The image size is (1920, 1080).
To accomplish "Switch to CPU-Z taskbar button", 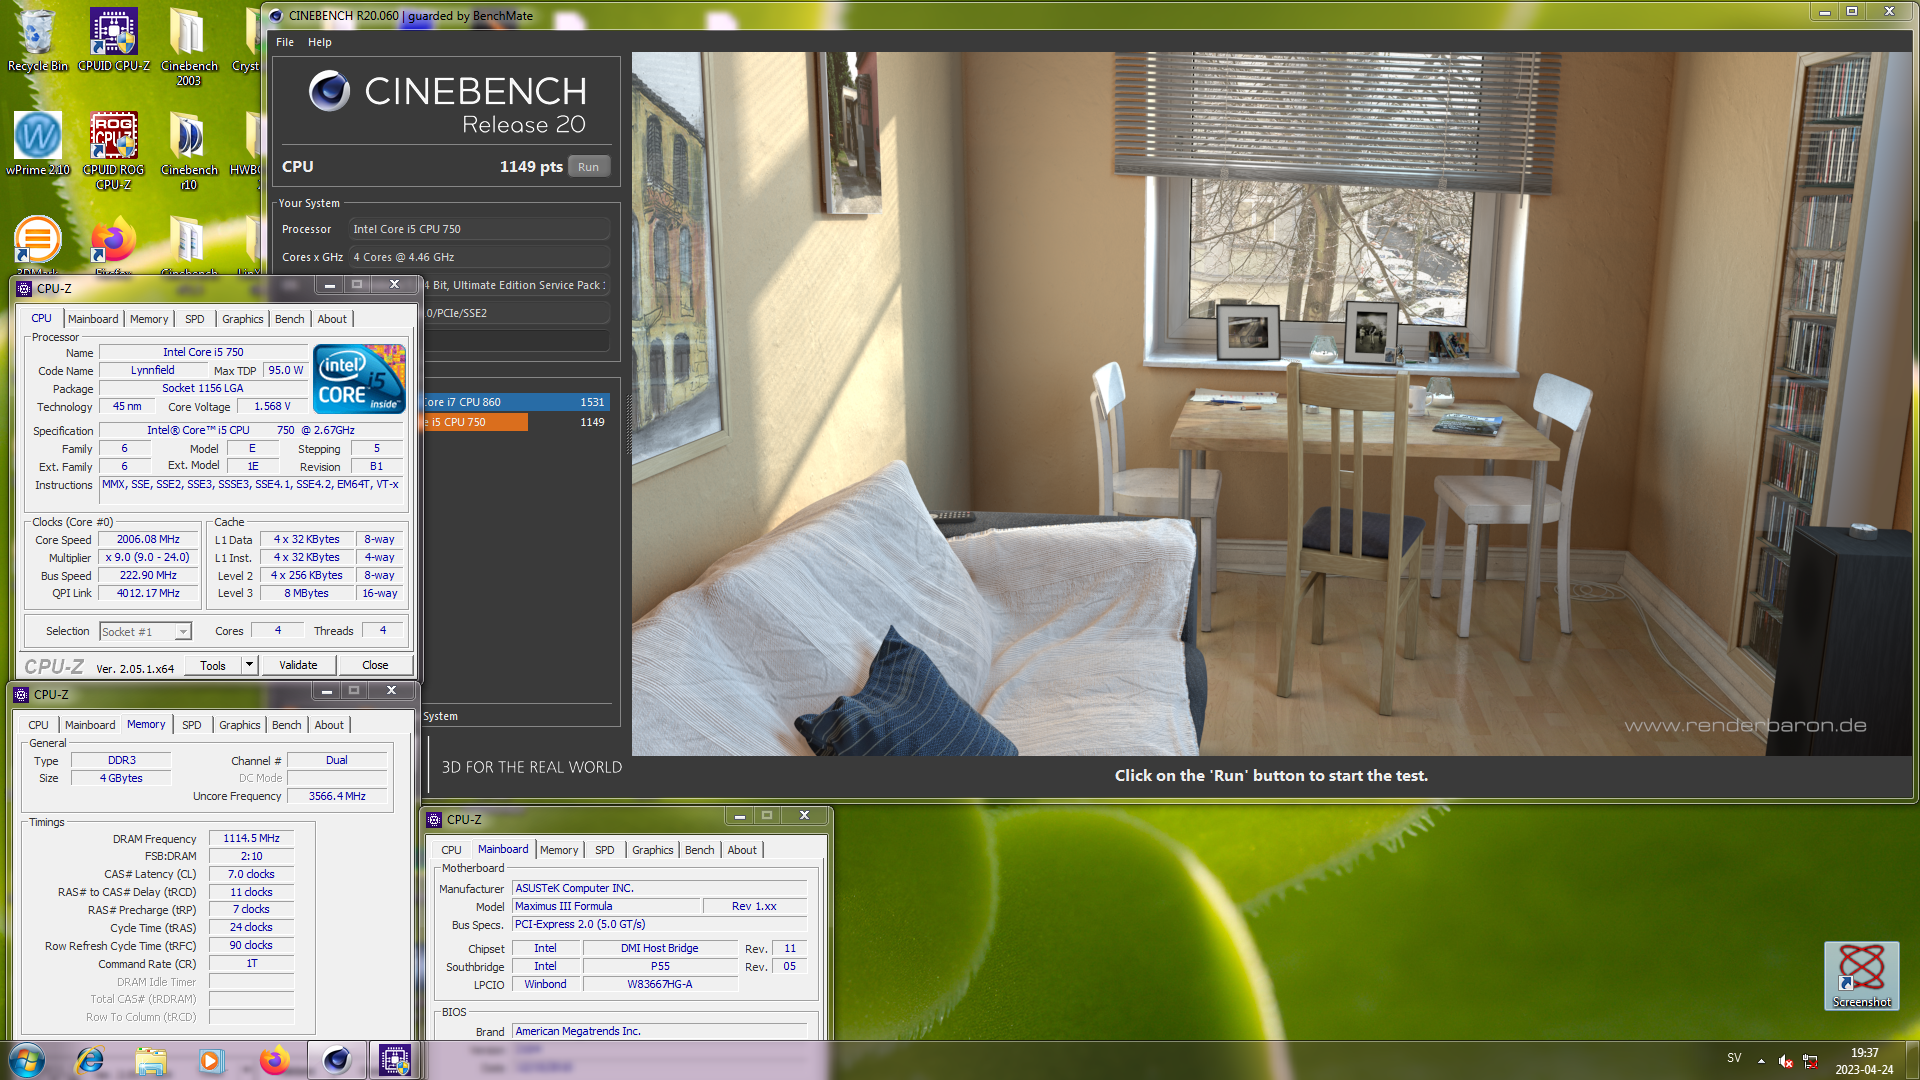I will pos(394,1060).
